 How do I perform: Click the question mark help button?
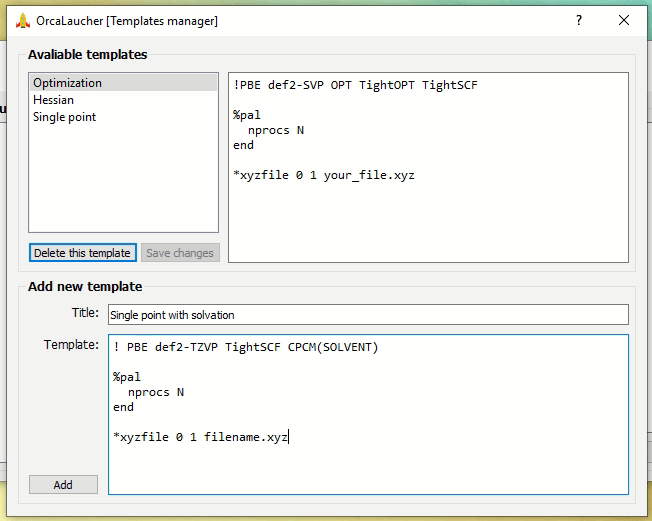(579, 20)
